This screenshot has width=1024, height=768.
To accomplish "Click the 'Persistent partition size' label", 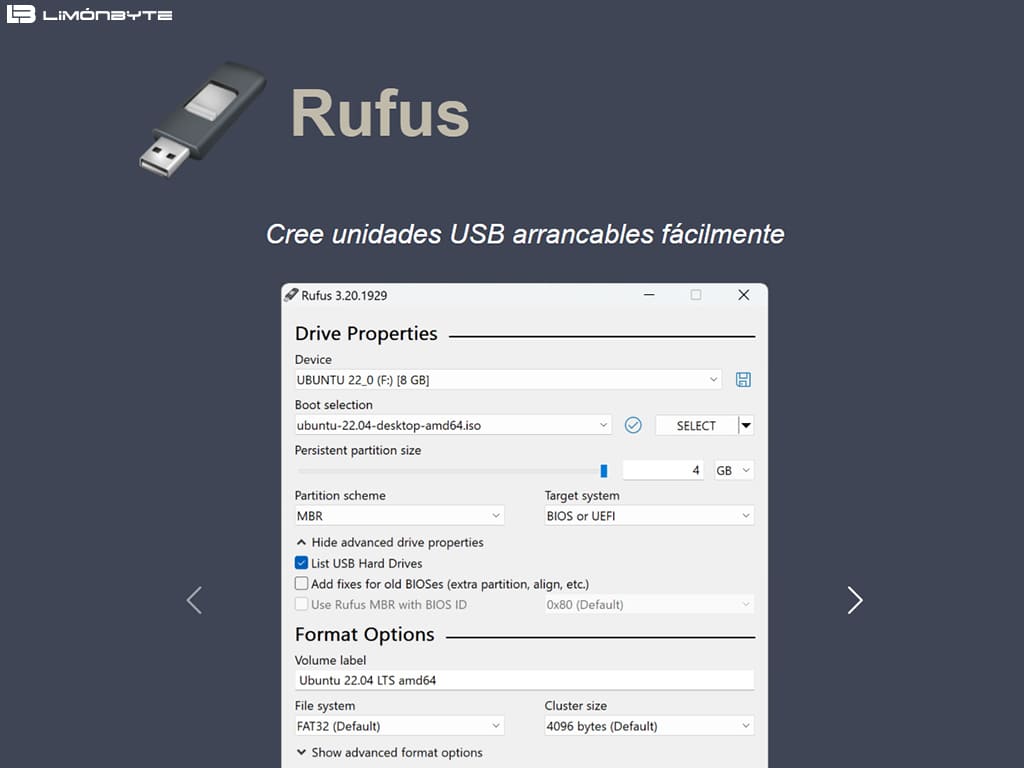I will point(358,450).
